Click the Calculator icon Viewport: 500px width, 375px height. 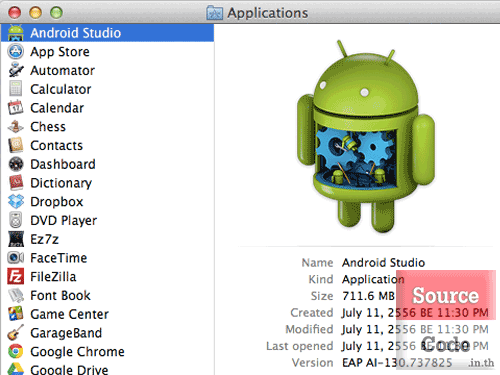16,89
